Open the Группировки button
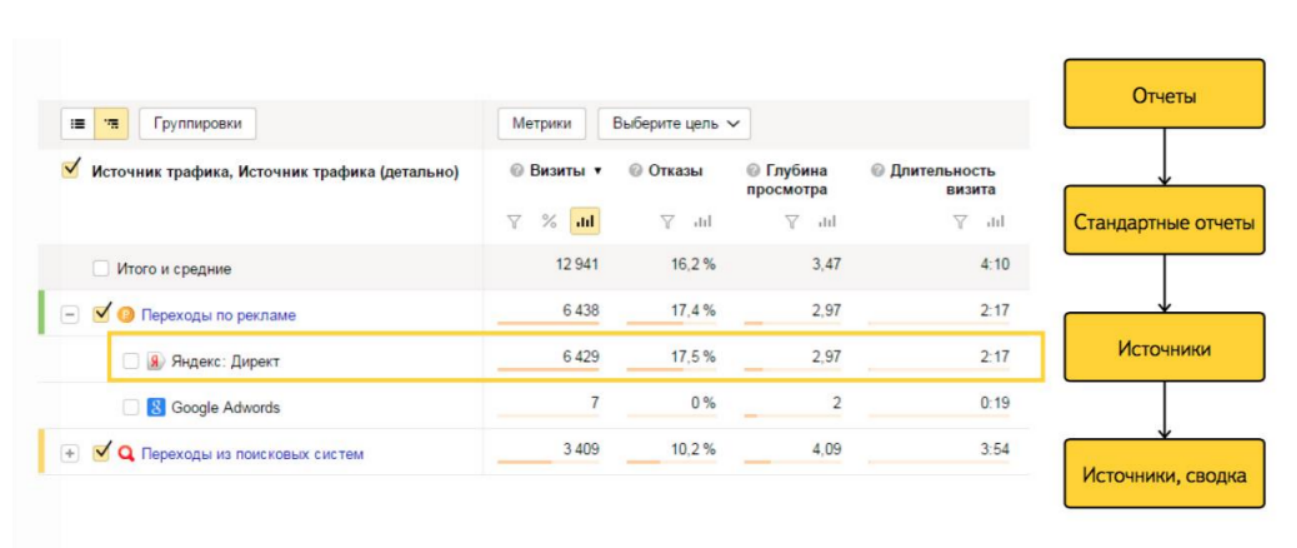Screen dimensions: 1297x548 197,124
